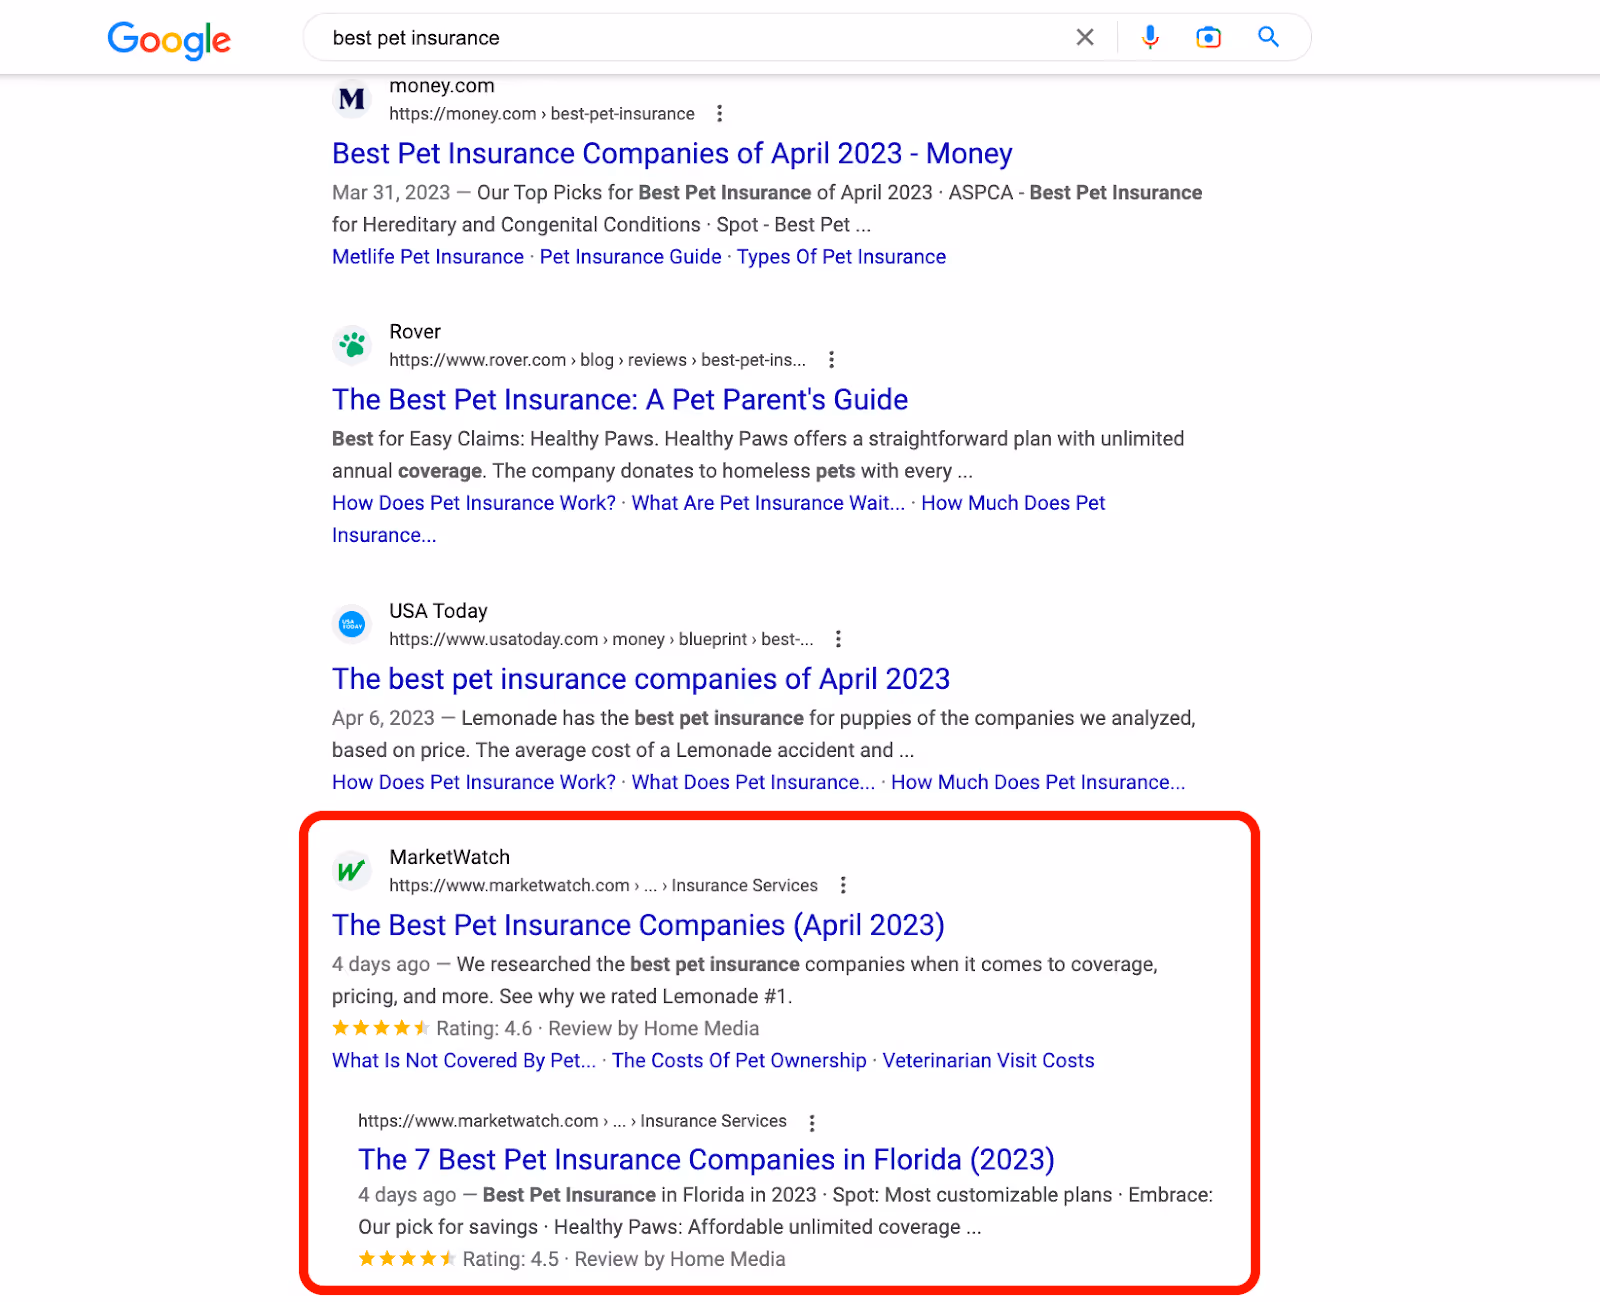Open The best pet insurance companies of April 2023
Screen dimensions: 1600x1302
[641, 679]
